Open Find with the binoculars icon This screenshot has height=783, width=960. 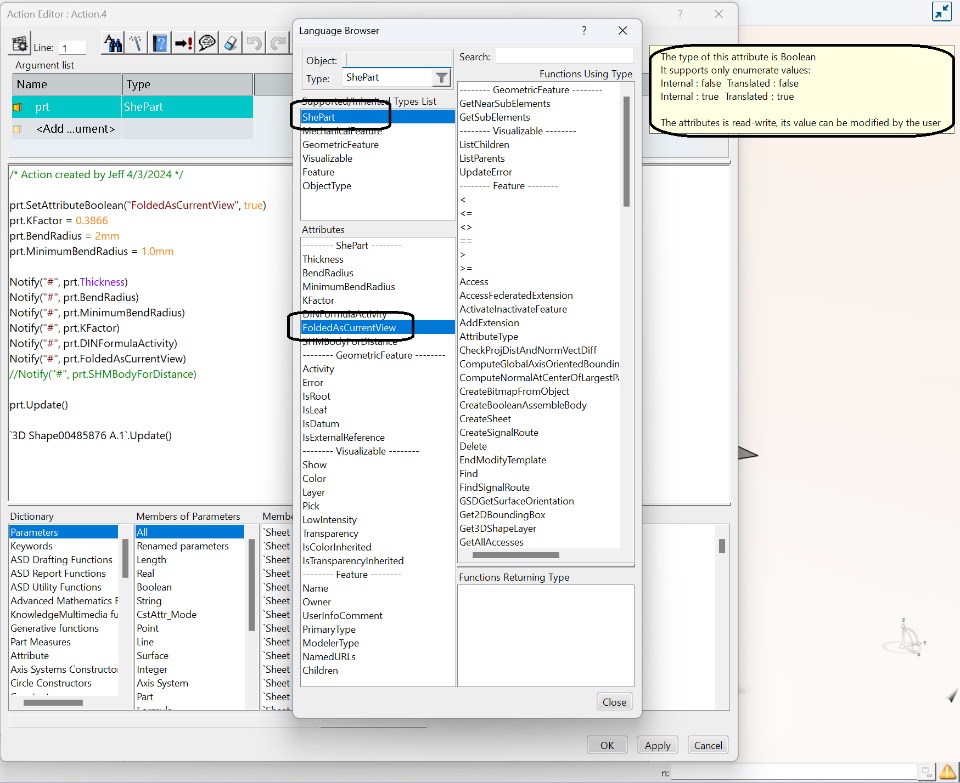(x=113, y=43)
